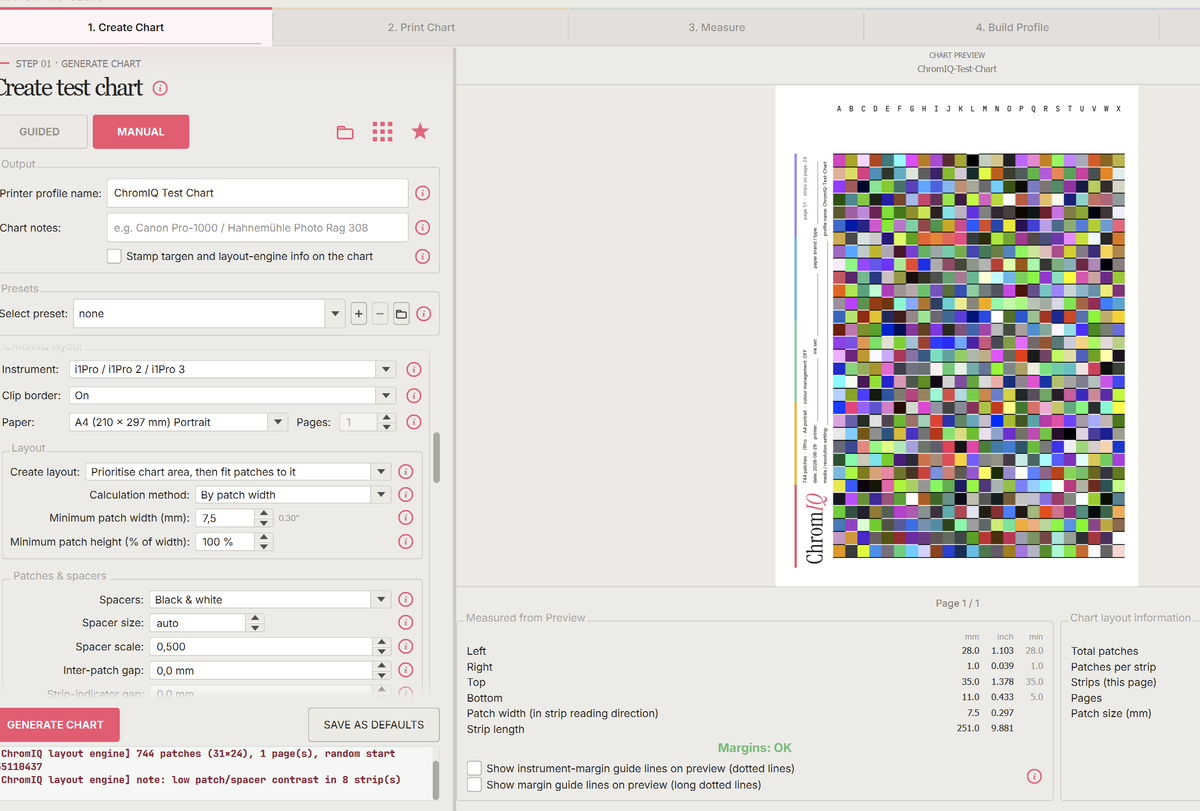The image size is (1200, 811).
Task: Adjust the Spacer size stepper
Action: (256, 623)
